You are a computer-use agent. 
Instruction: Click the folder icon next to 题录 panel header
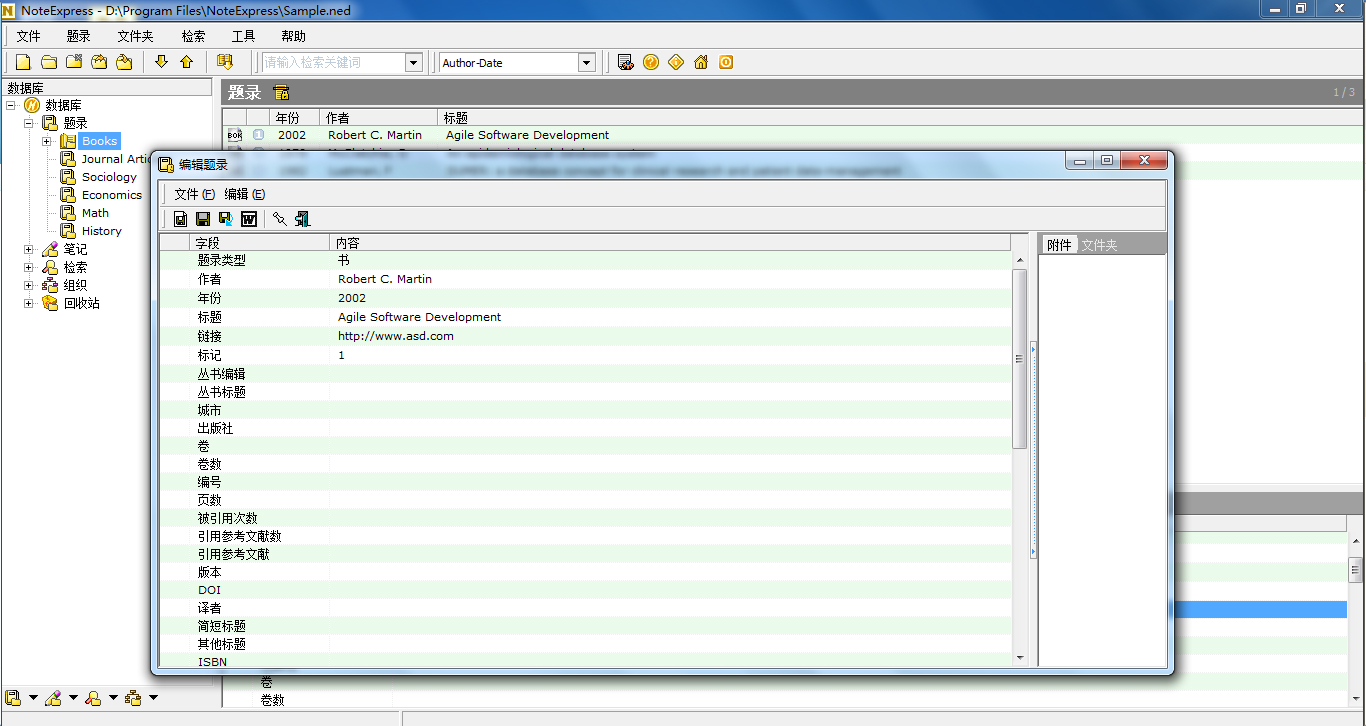click(x=282, y=93)
